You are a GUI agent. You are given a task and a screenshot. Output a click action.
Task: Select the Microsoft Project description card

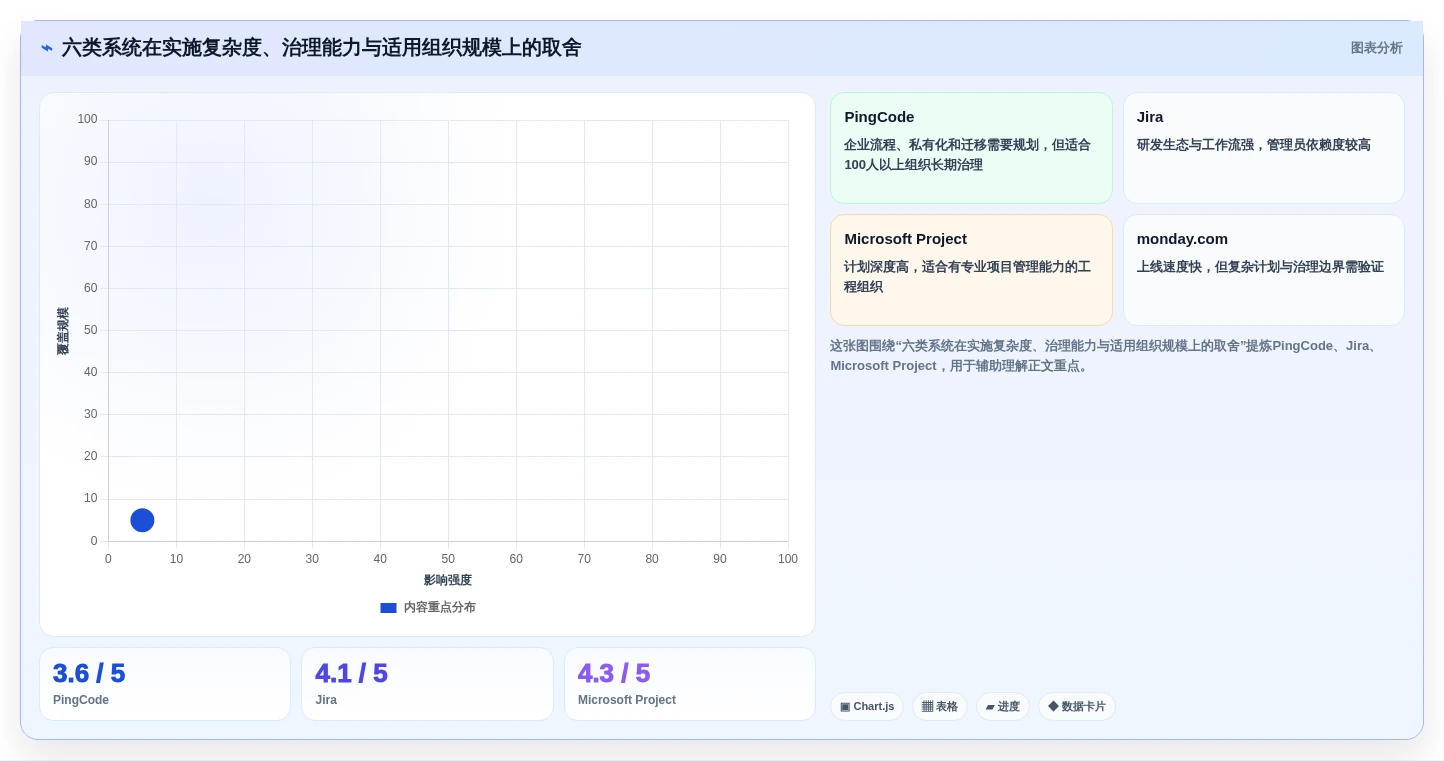point(971,270)
